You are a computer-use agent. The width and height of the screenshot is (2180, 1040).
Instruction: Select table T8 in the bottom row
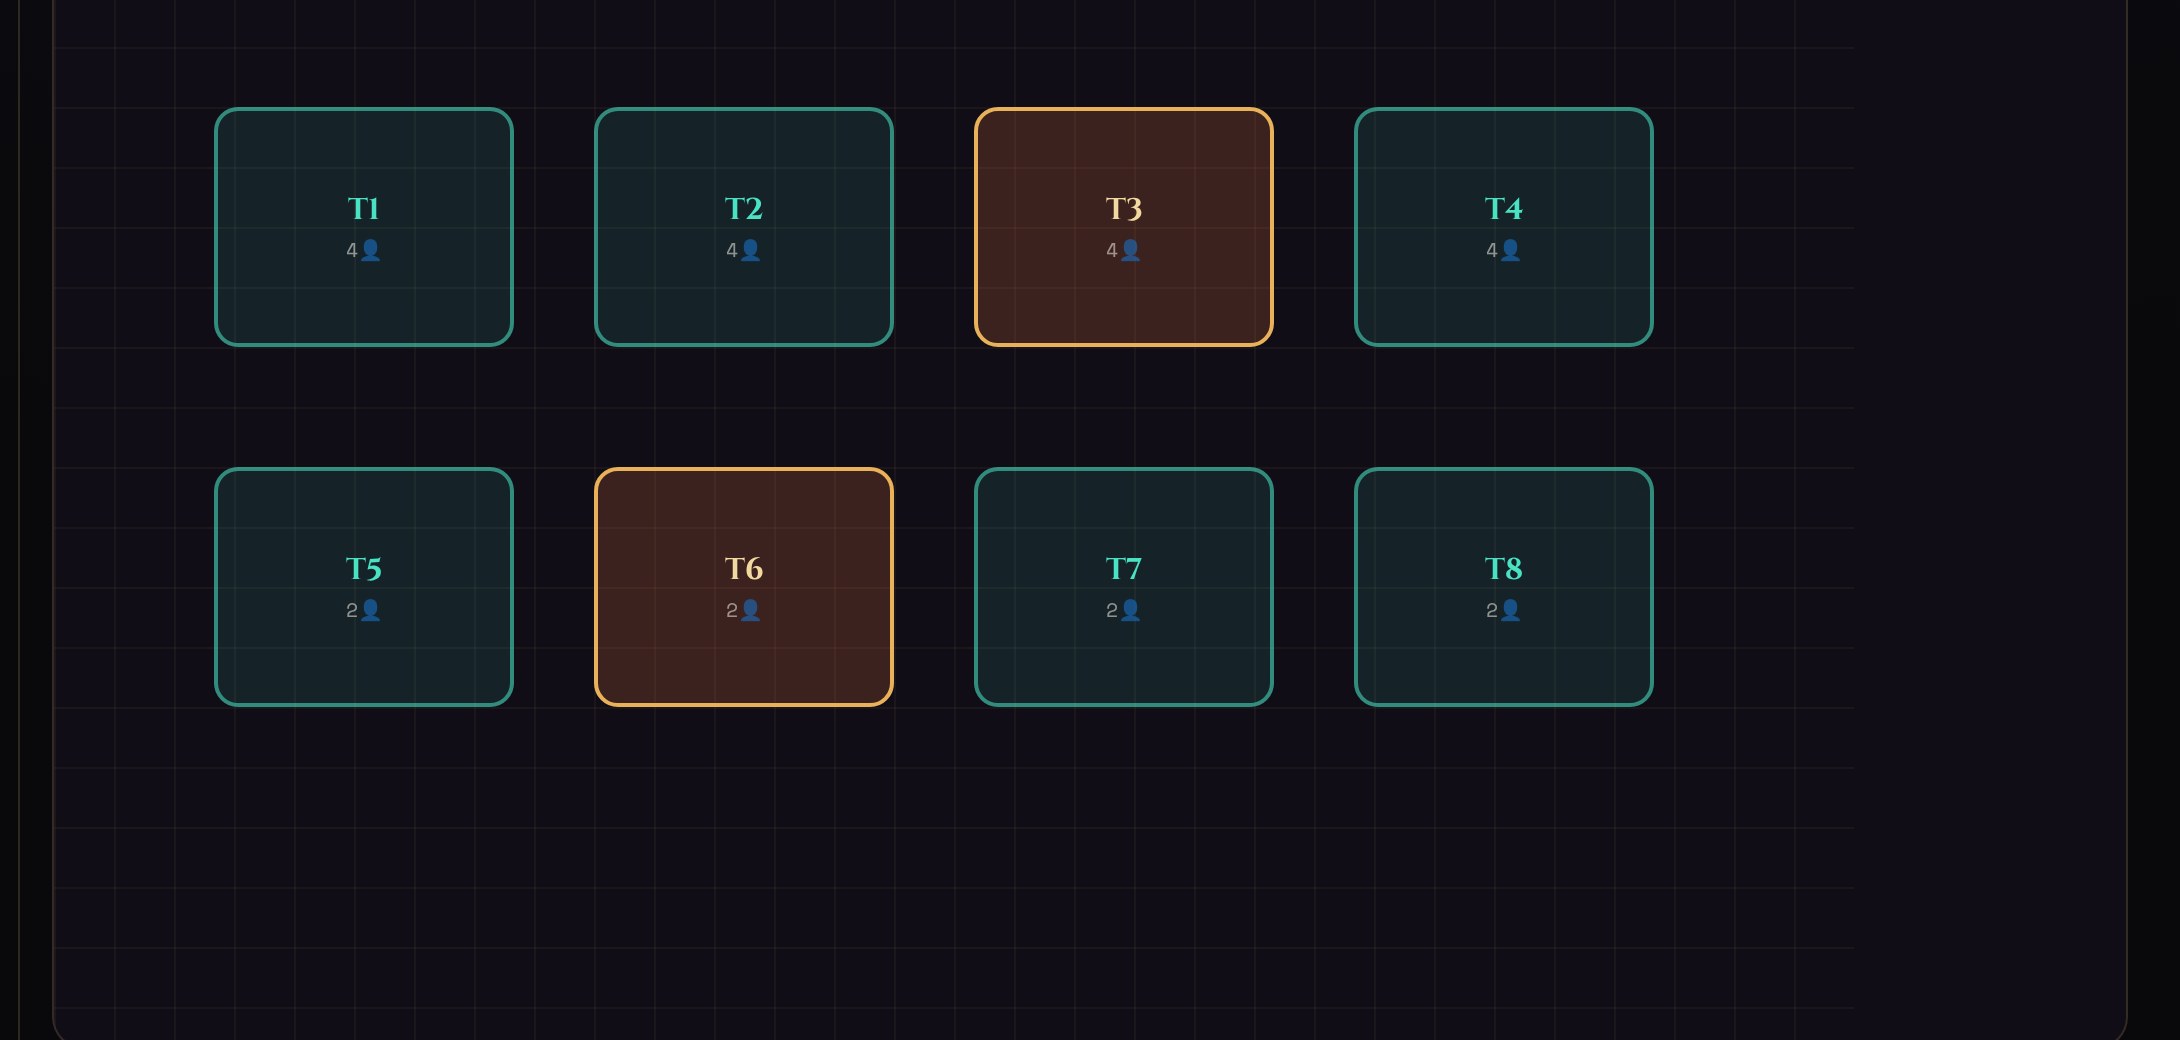1504,587
